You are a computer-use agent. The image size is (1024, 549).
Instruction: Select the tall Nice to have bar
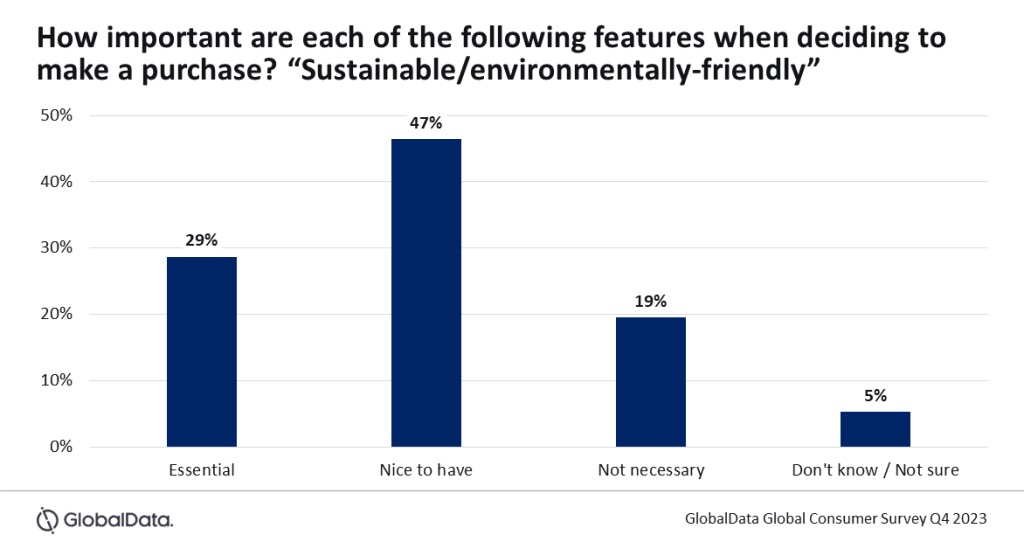tap(426, 293)
